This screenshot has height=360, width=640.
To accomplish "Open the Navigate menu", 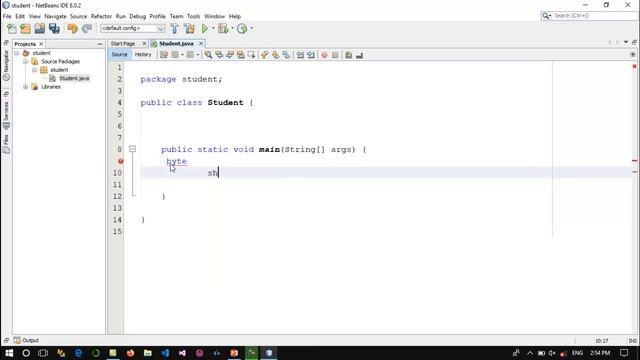I will (x=55, y=16).
